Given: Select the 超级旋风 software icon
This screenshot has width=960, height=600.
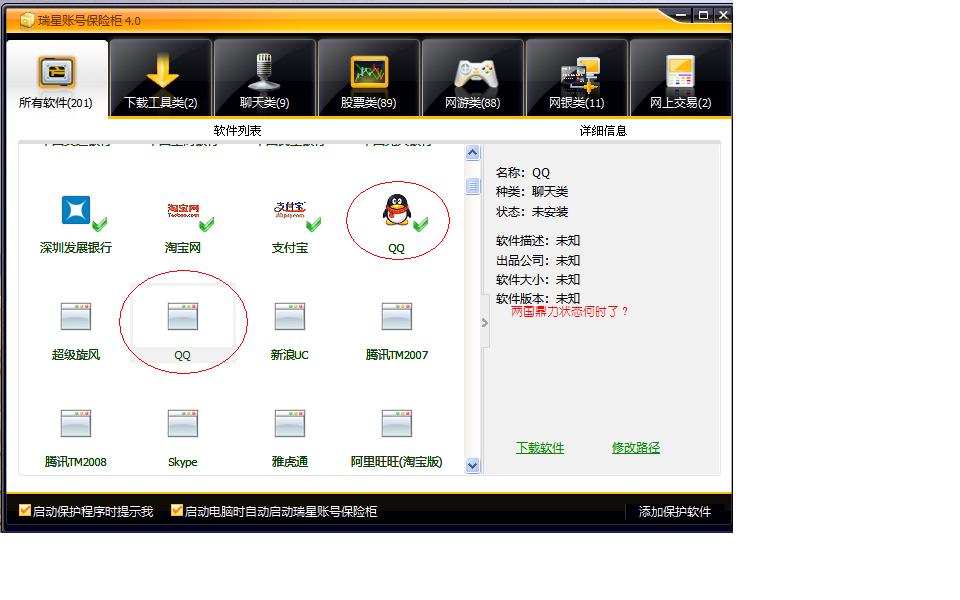Looking at the screenshot, I should click(x=76, y=317).
